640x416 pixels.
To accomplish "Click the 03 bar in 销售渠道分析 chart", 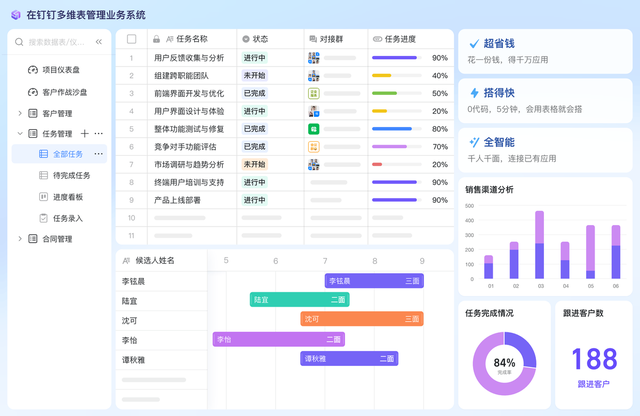I will click(540, 245).
